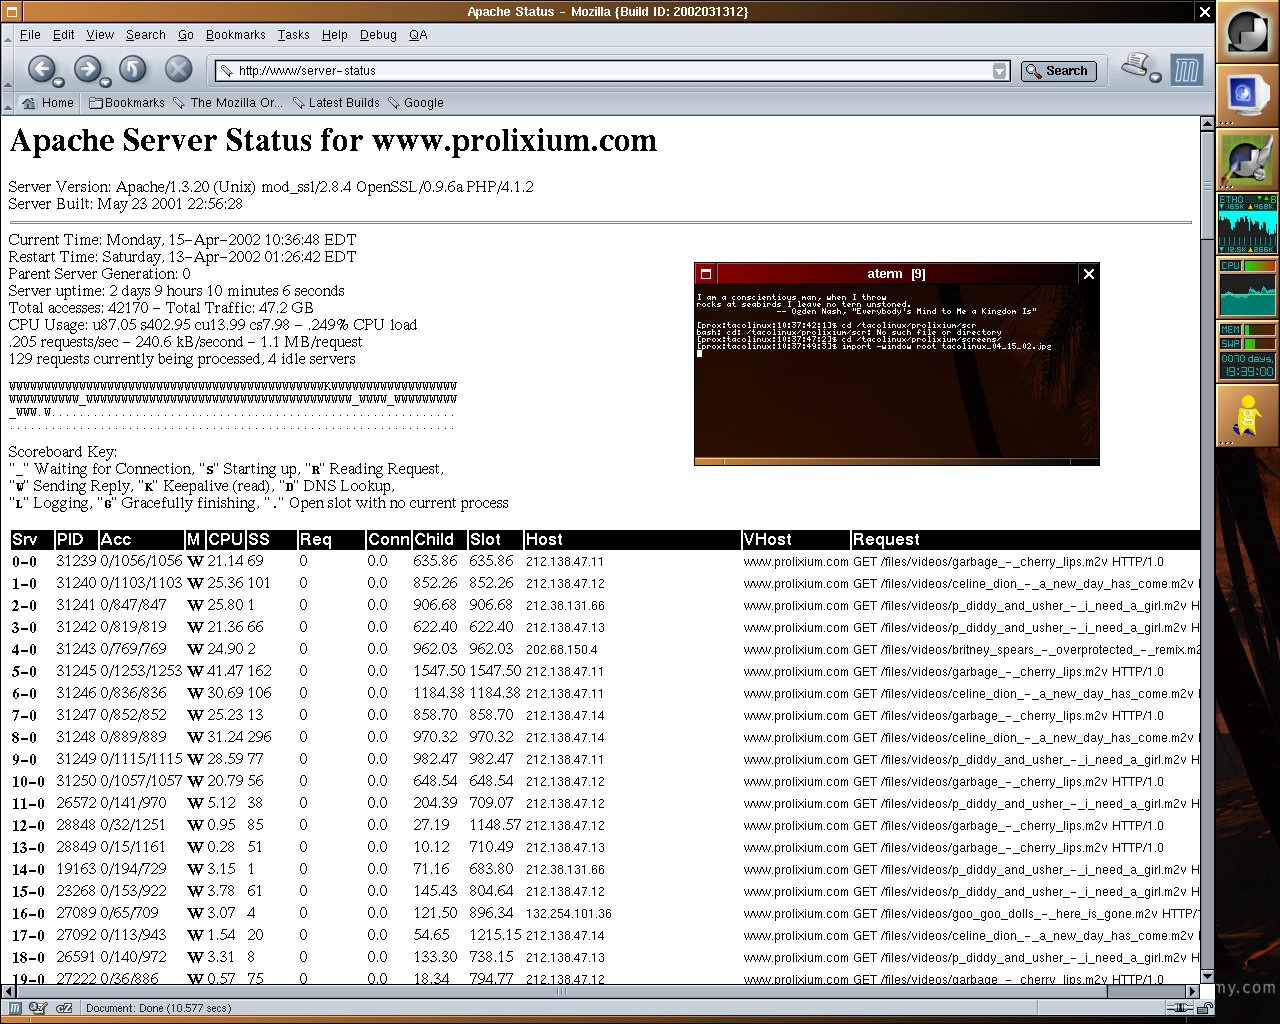Open the File menu
Screen dimensions: 1280x1024
(30, 35)
